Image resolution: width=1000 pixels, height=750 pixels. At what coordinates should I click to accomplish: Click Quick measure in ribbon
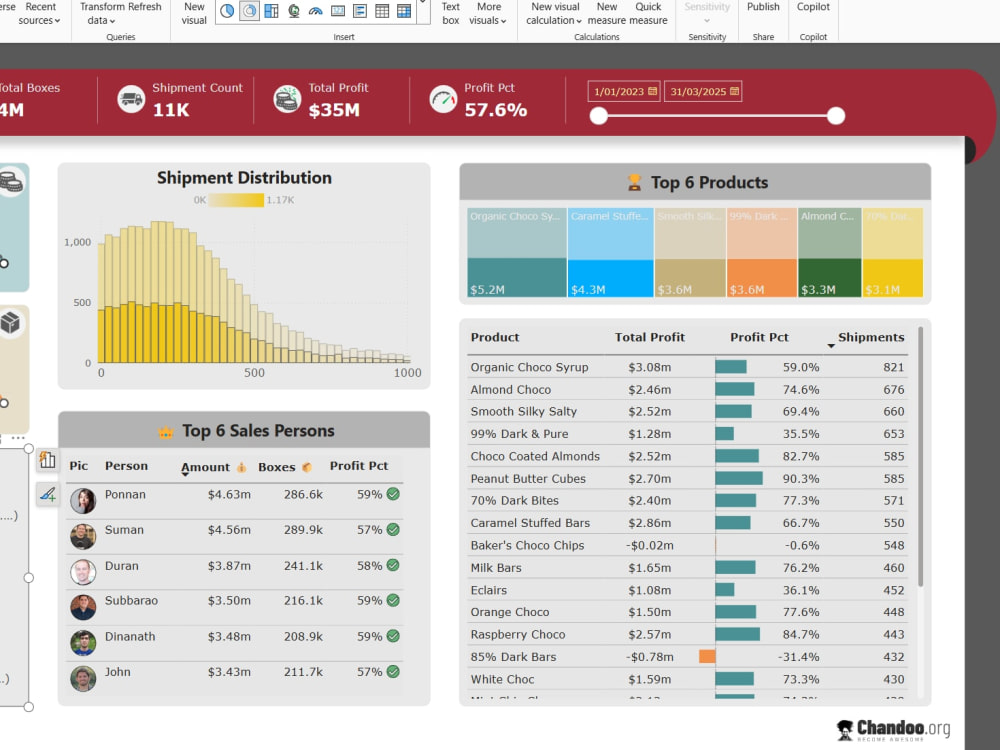[x=648, y=13]
